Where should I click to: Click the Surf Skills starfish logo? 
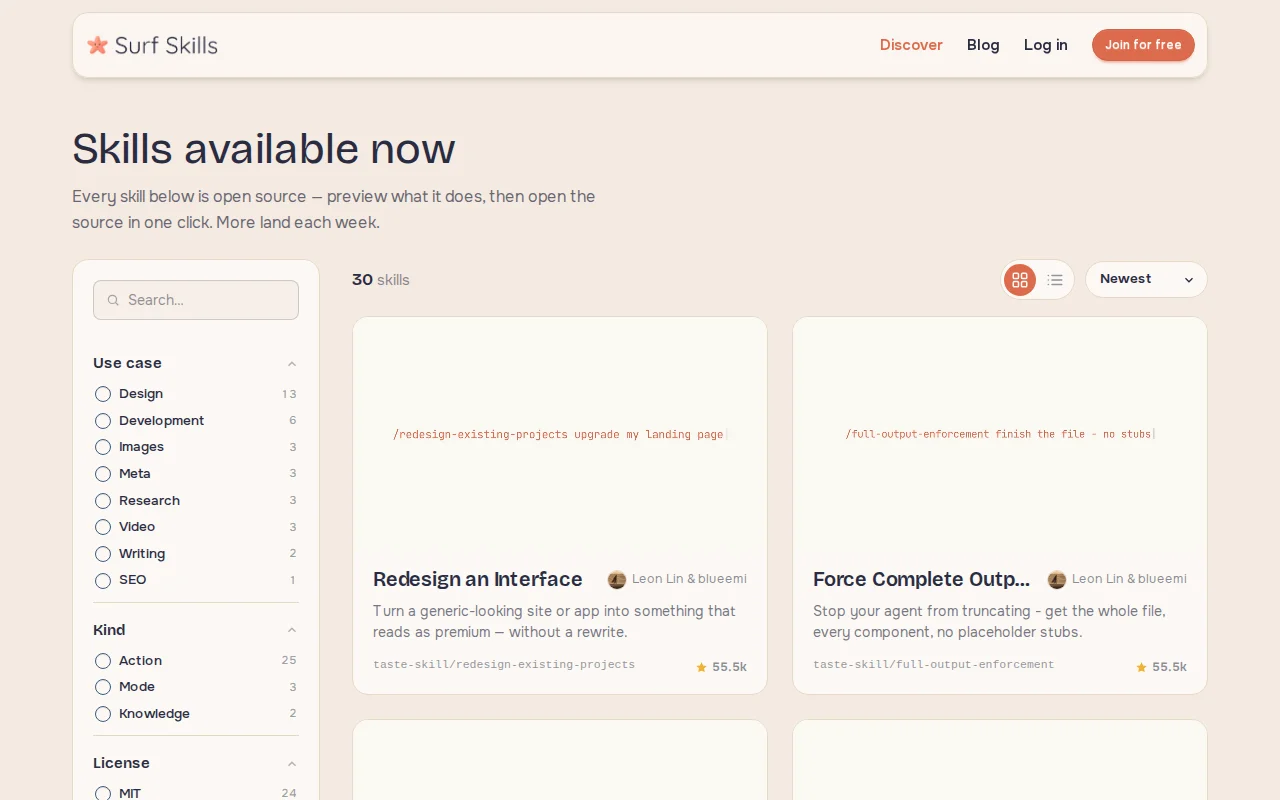point(97,45)
